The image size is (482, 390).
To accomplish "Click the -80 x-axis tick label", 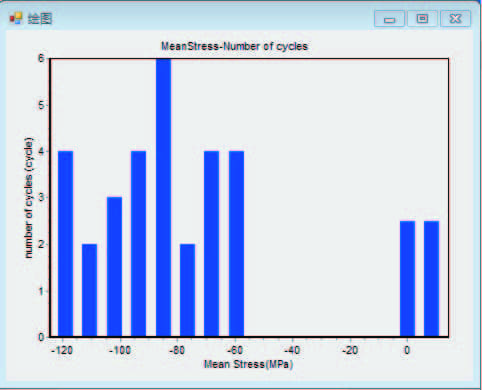I will tap(177, 350).
